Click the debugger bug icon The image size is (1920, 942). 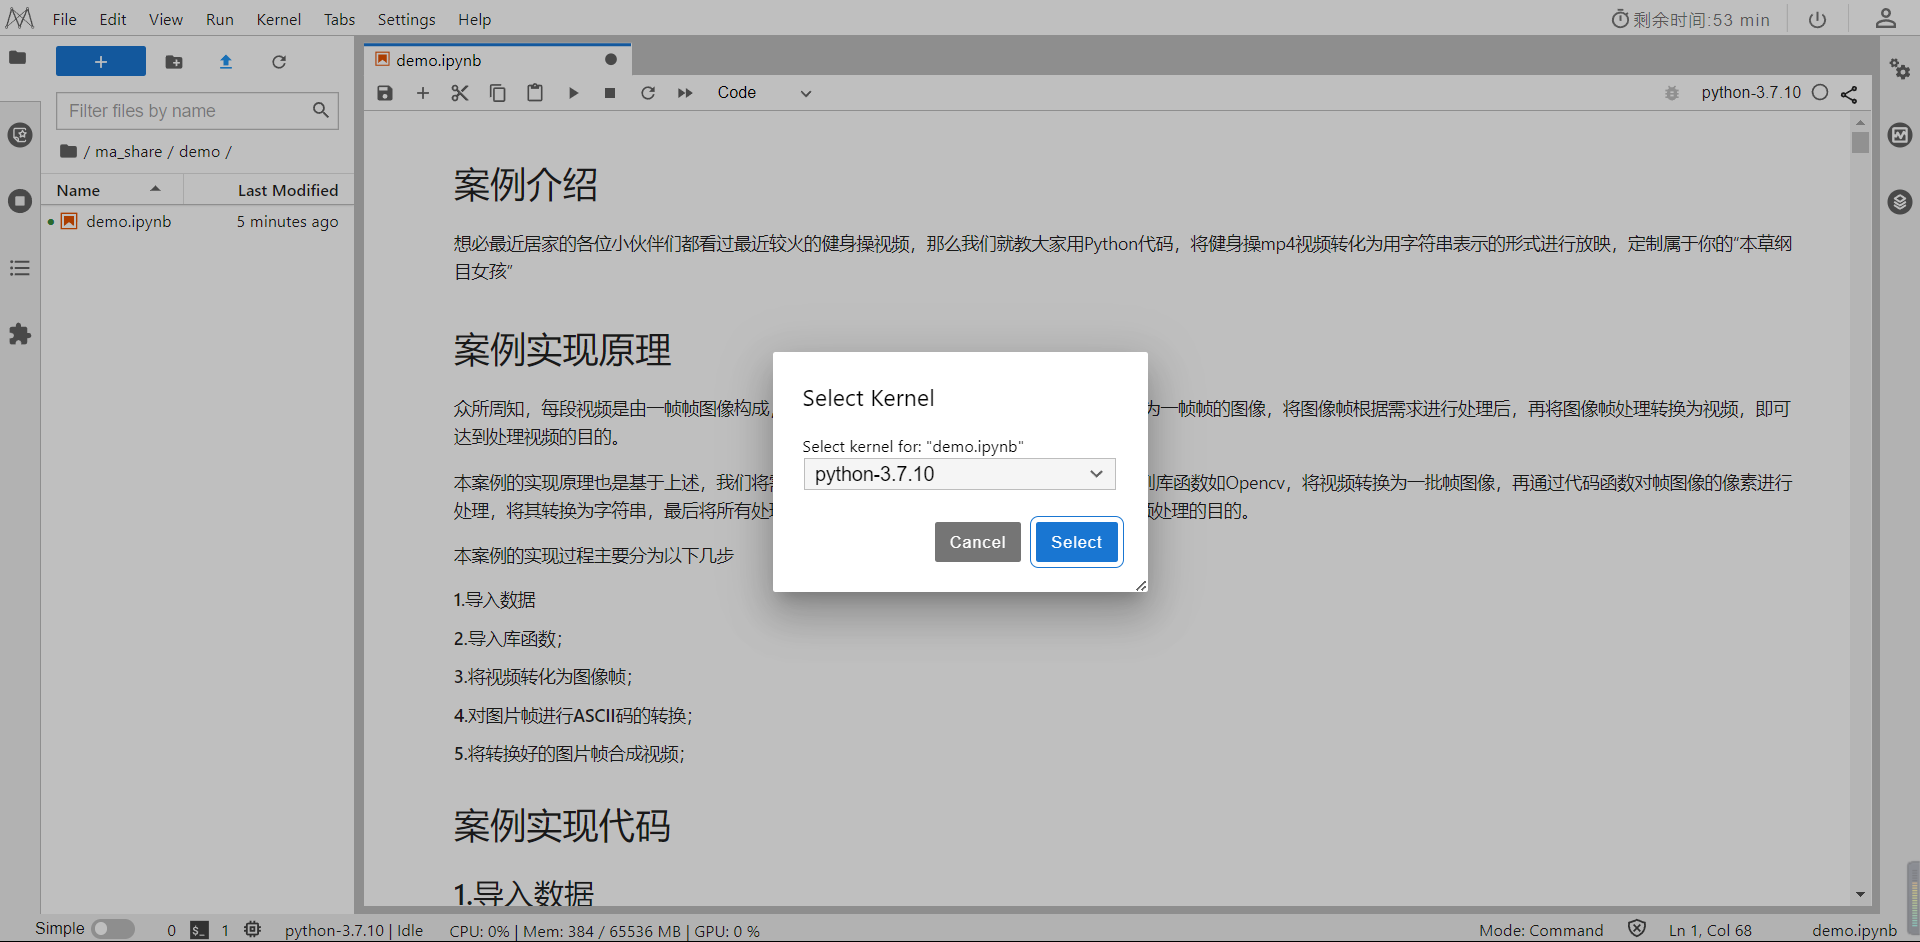(1672, 93)
